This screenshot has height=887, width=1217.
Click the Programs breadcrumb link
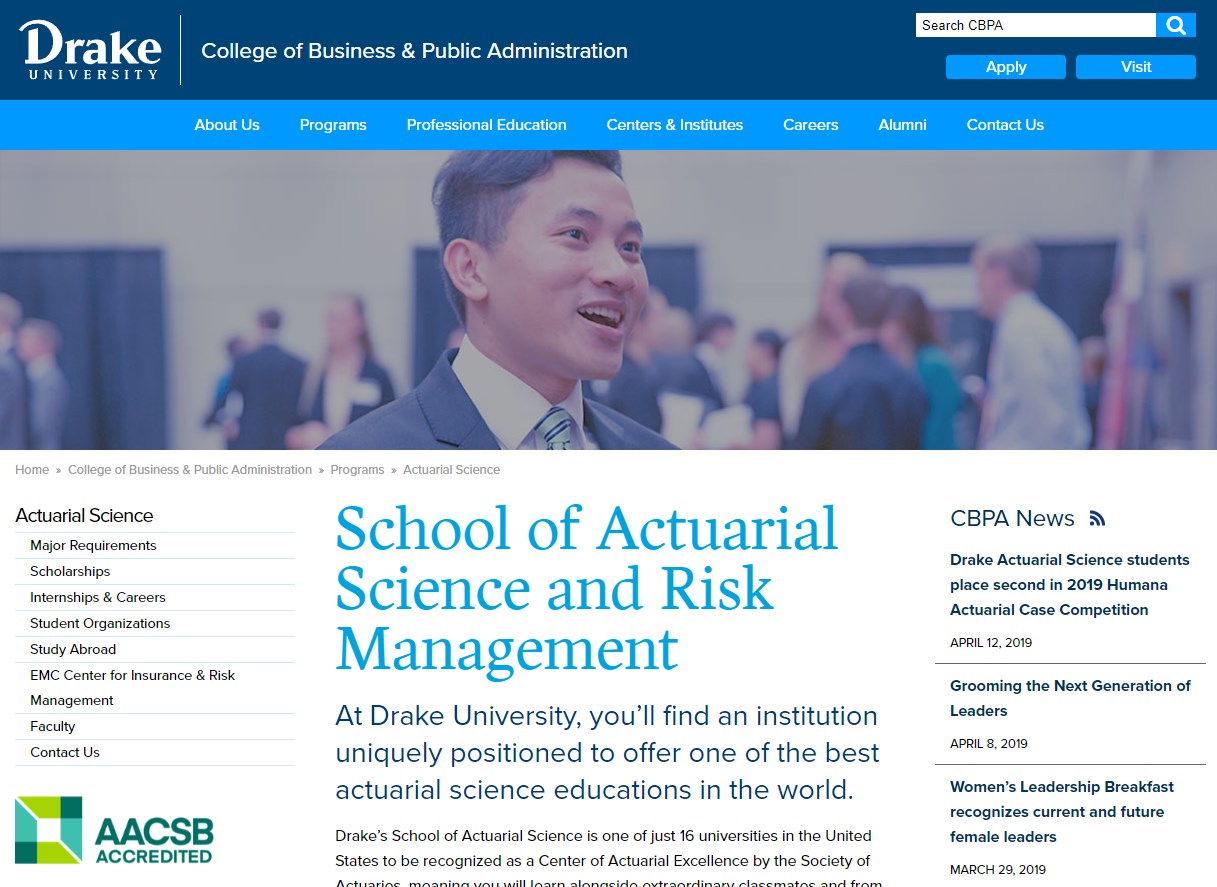[x=357, y=470]
